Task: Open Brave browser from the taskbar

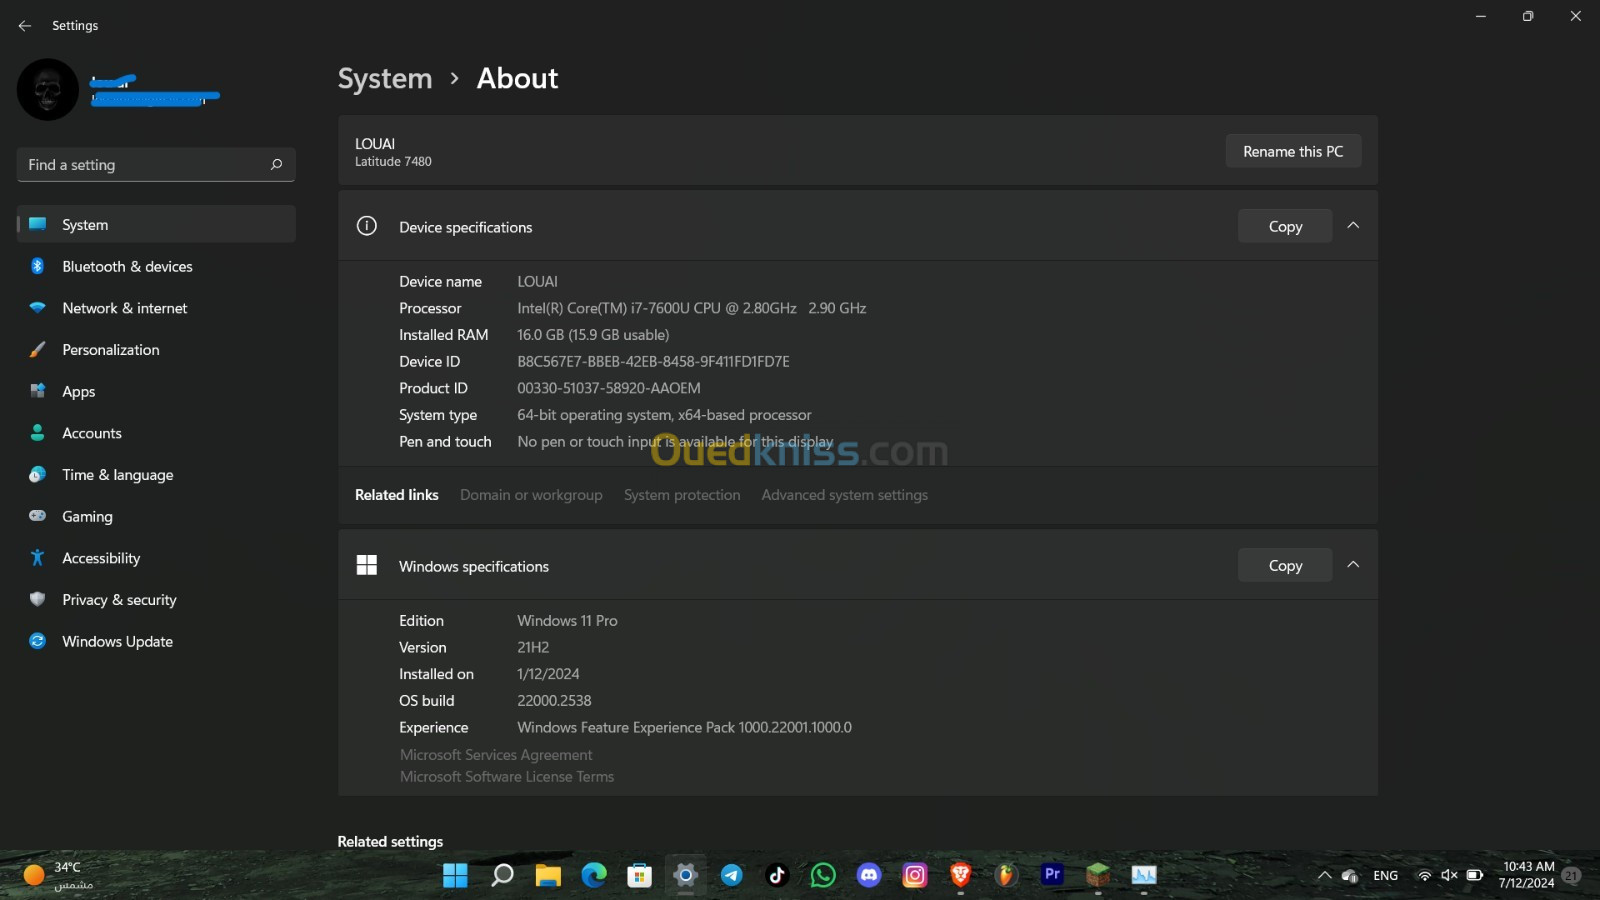Action: click(x=961, y=876)
